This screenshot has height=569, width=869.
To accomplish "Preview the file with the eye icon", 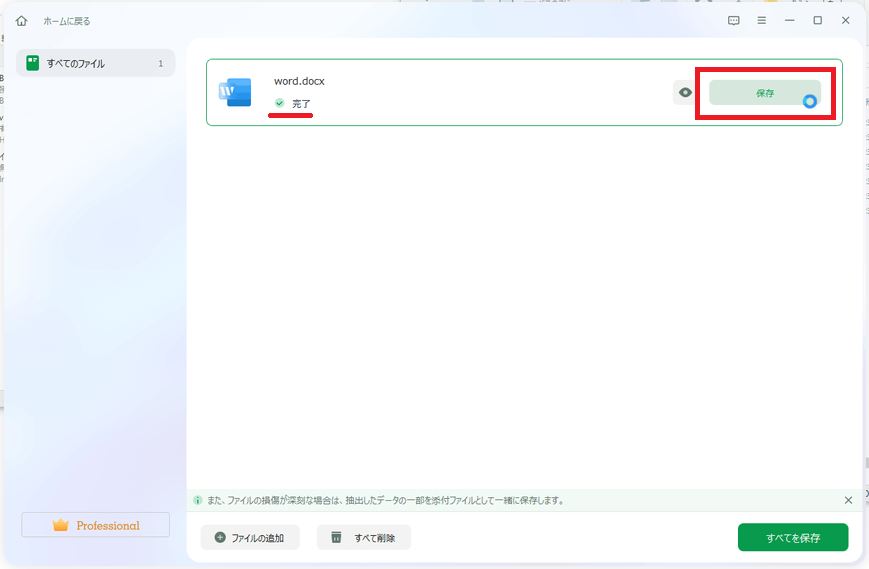I will [x=685, y=93].
